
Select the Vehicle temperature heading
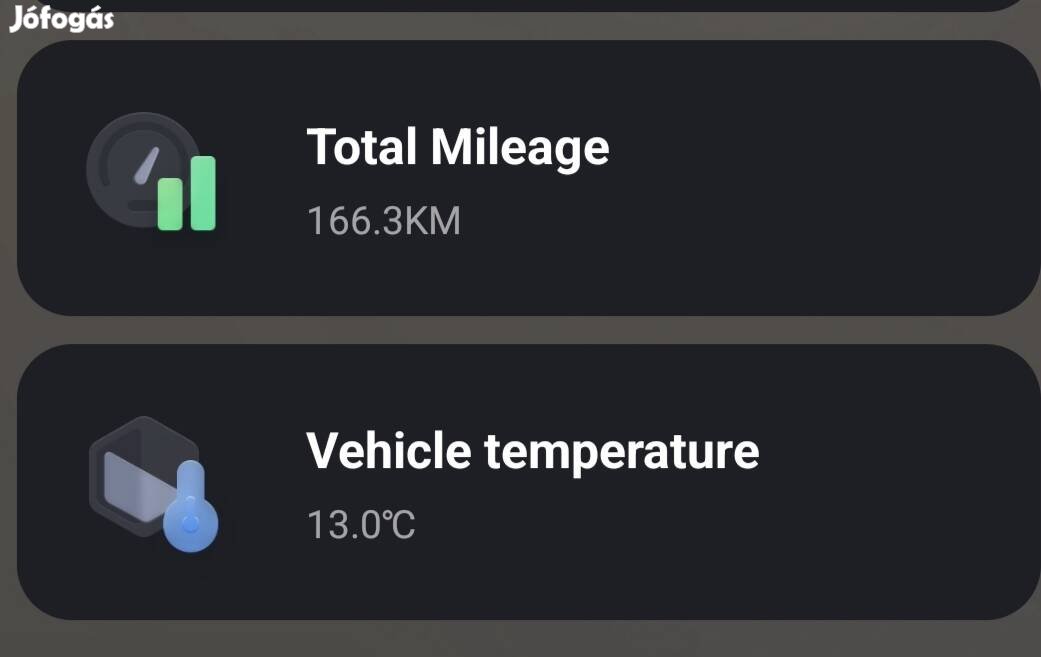pos(532,451)
